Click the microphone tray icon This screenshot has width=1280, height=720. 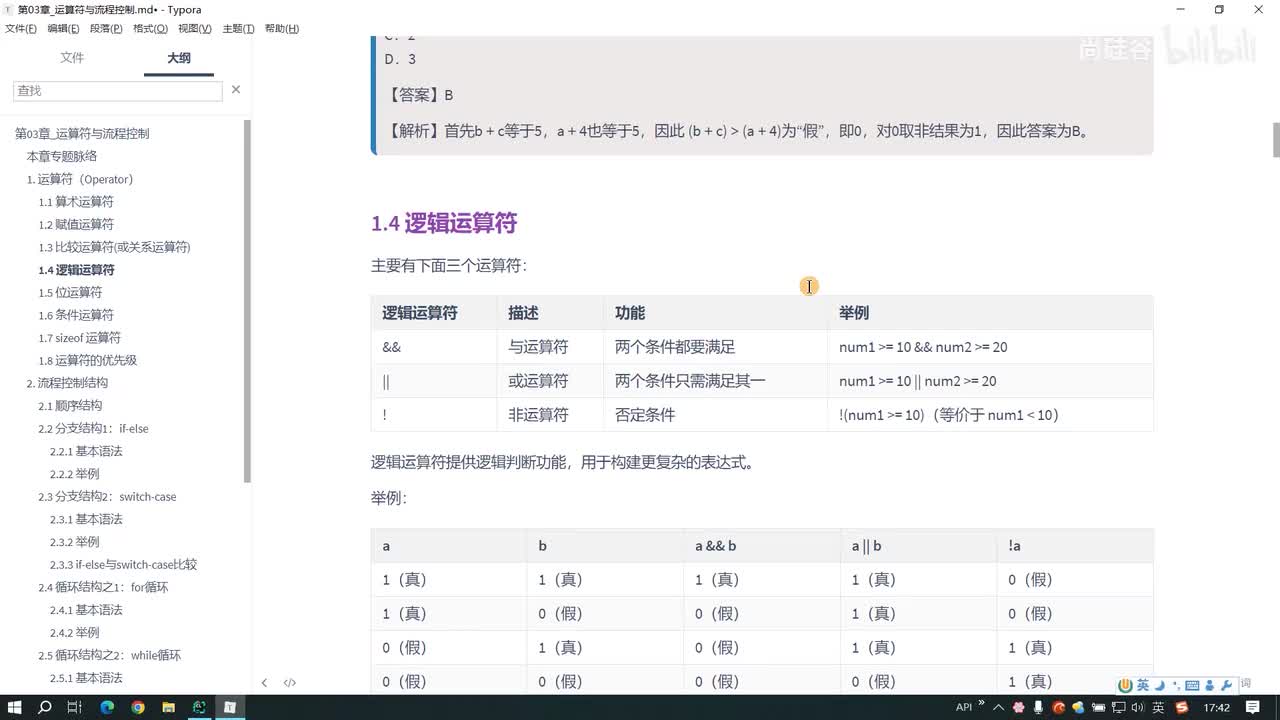coord(1038,707)
